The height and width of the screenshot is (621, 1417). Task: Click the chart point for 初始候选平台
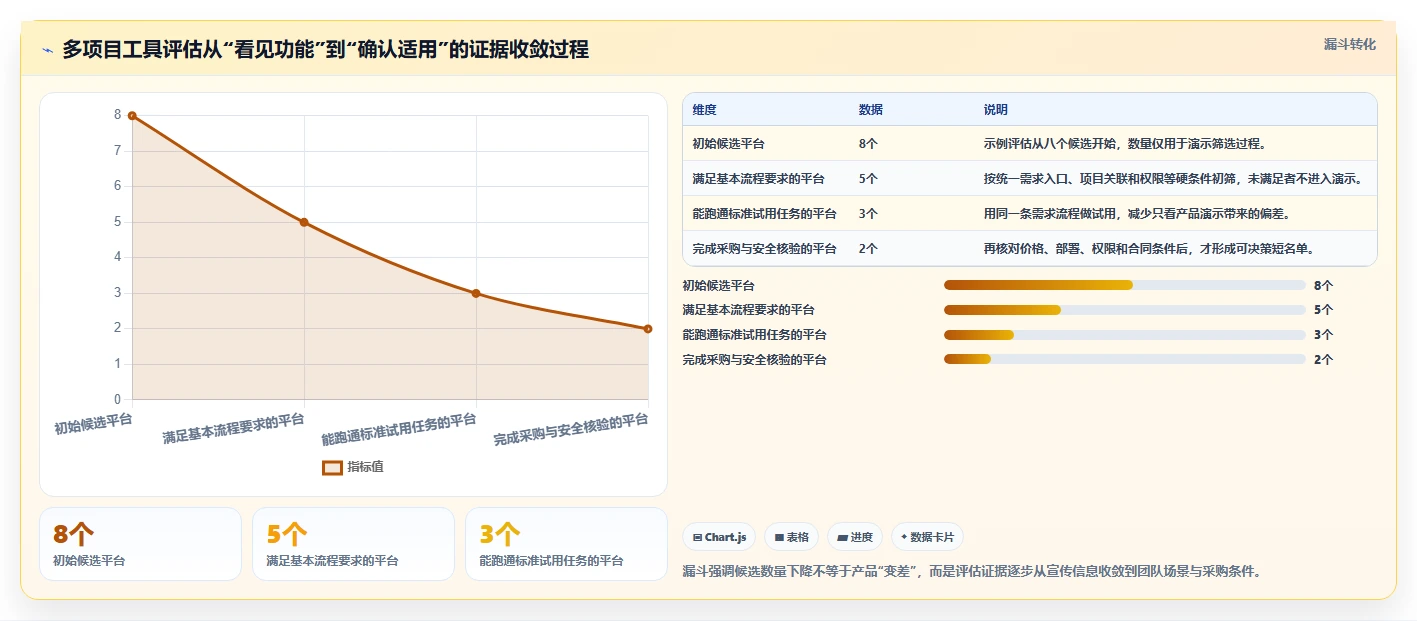[x=132, y=116]
